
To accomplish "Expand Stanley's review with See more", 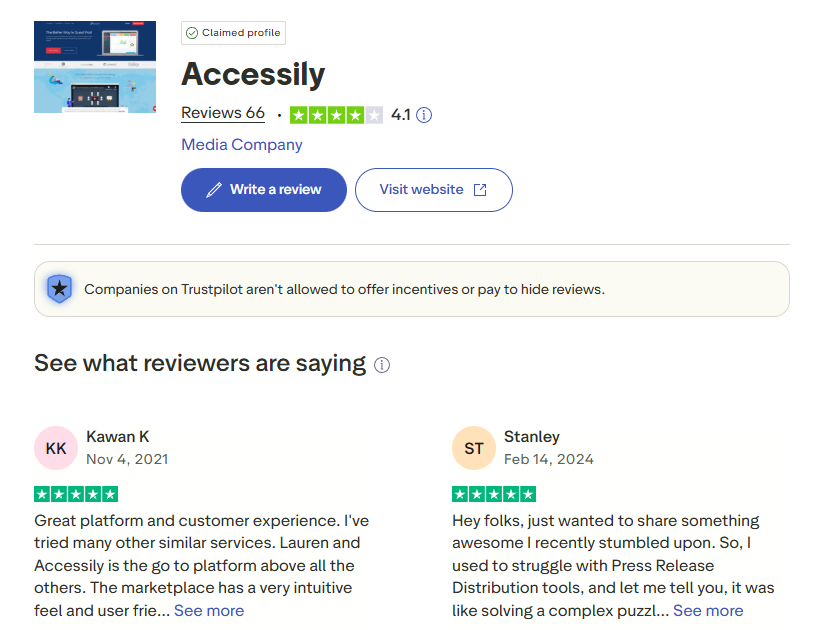I will (708, 610).
